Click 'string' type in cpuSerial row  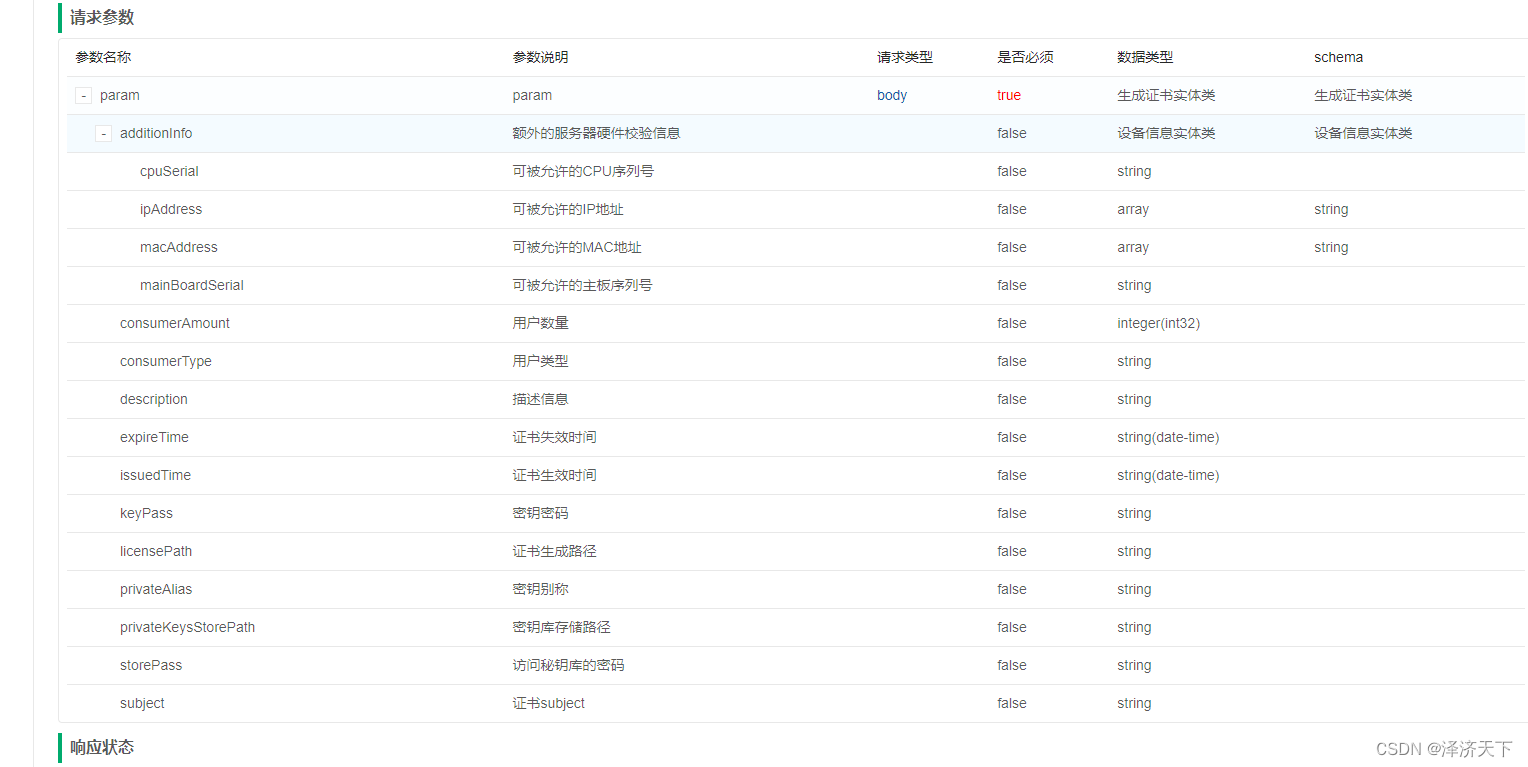tap(1134, 172)
